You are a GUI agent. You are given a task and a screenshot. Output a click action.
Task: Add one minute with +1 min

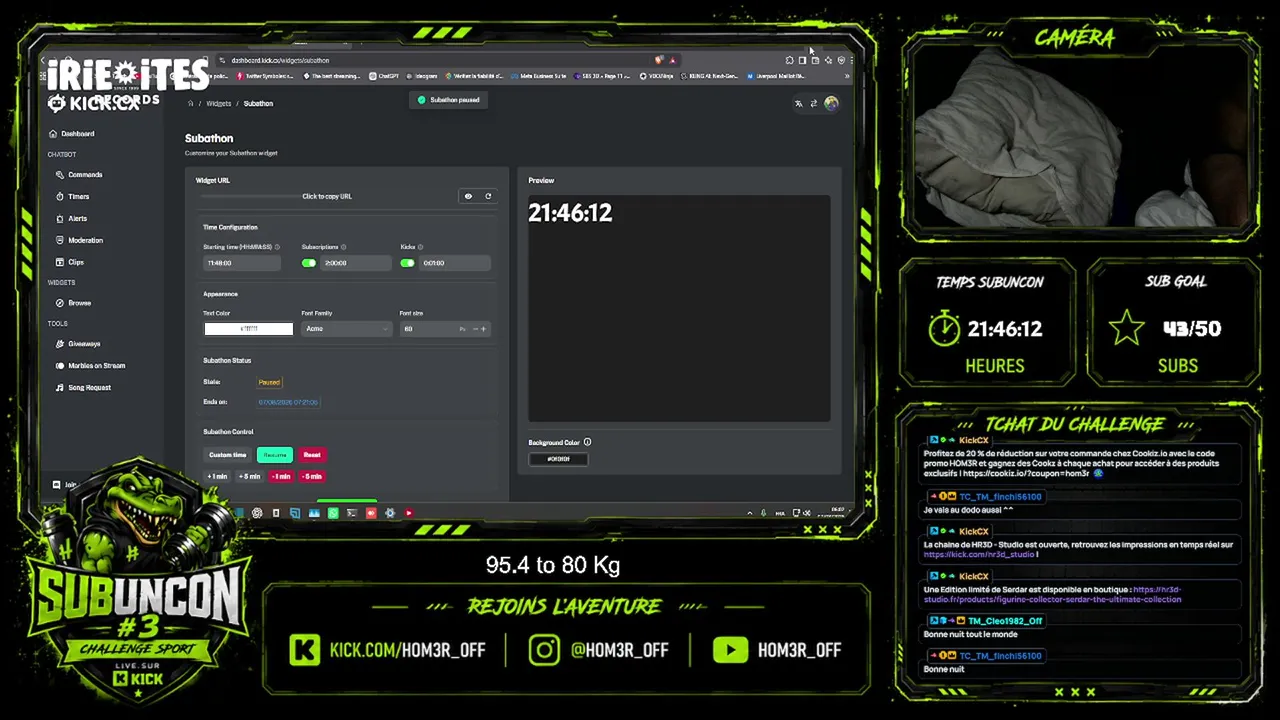click(218, 476)
